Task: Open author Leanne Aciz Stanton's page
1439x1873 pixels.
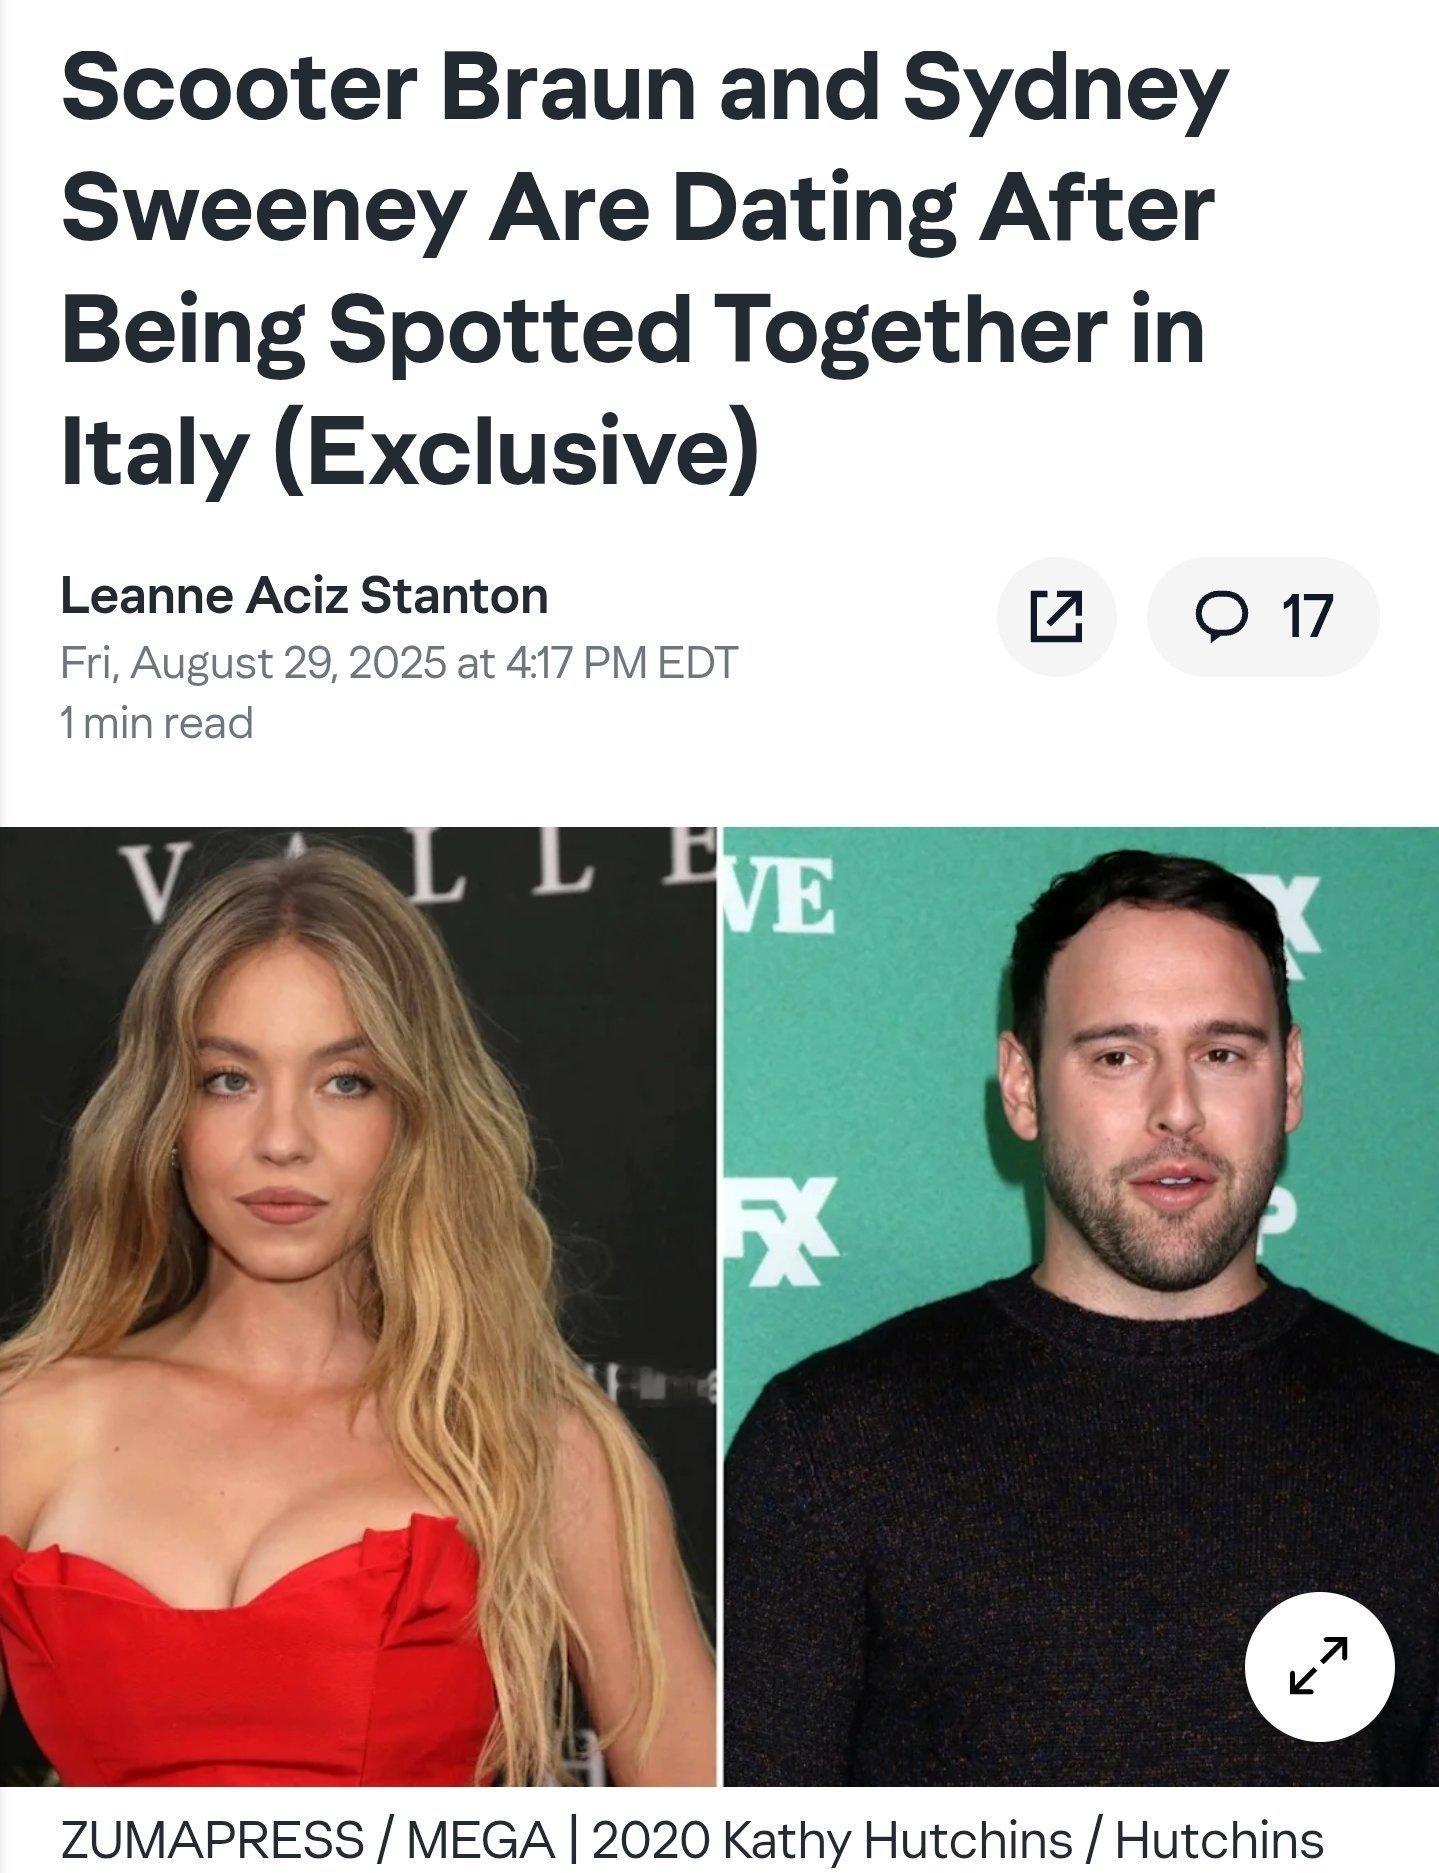Action: (304, 596)
